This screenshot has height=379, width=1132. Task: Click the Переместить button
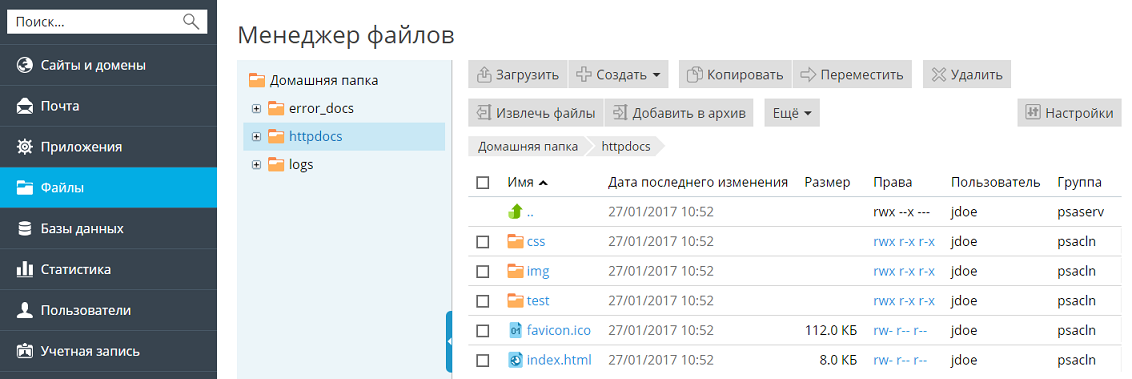pyautogui.click(x=853, y=74)
